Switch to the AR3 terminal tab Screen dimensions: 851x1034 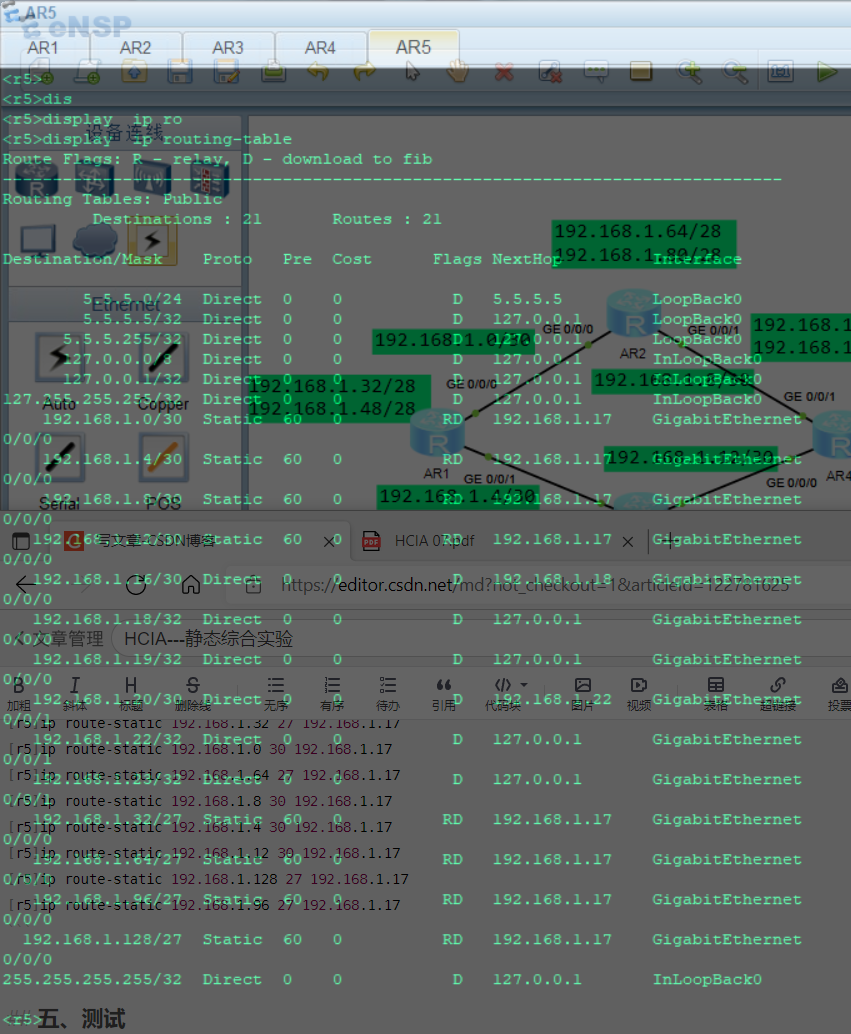(x=228, y=47)
